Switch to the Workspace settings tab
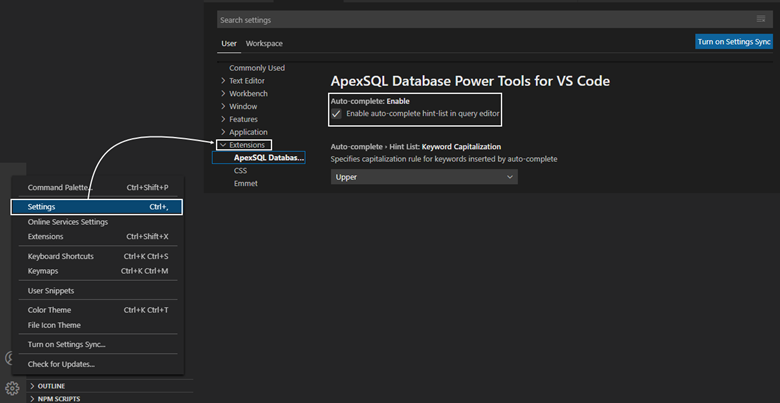 point(264,44)
